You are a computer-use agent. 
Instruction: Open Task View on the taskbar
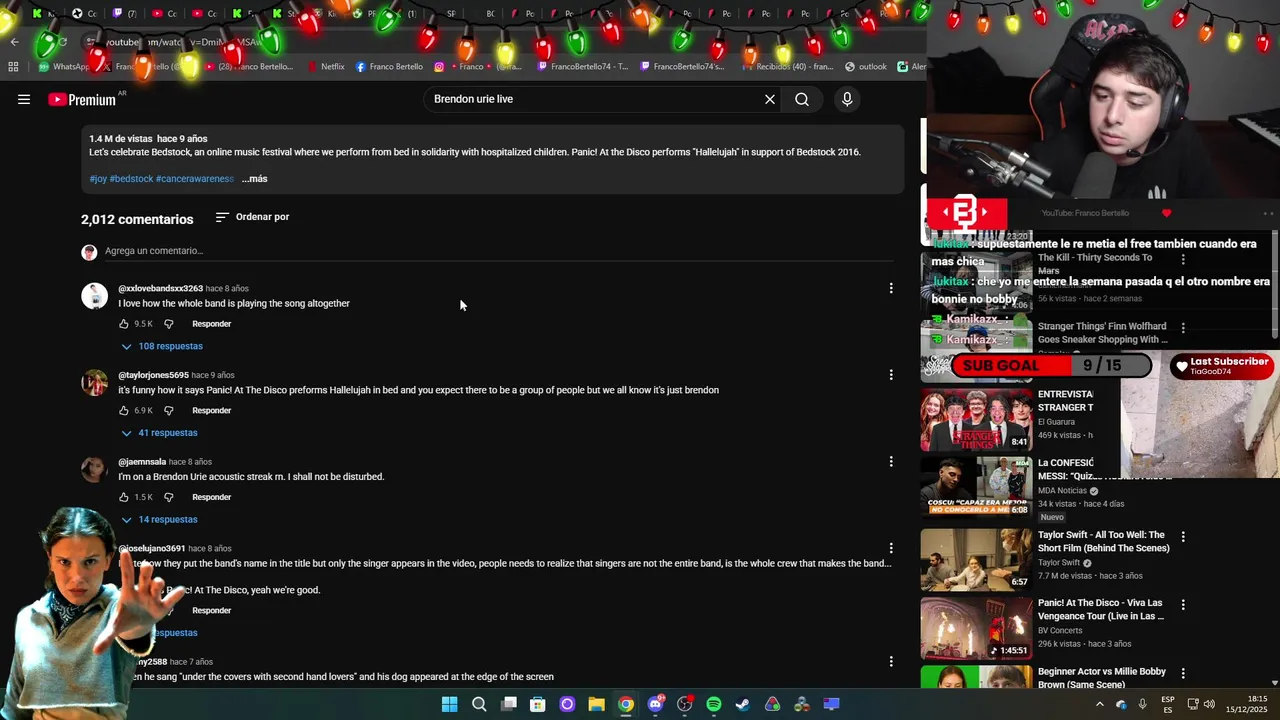[509, 704]
